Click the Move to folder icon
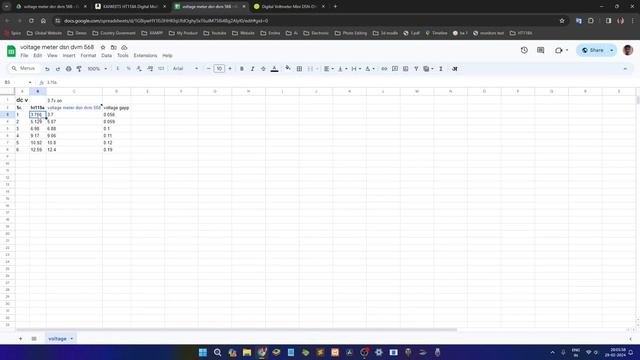Image resolution: width=640 pixels, height=360 pixels. click(113, 48)
